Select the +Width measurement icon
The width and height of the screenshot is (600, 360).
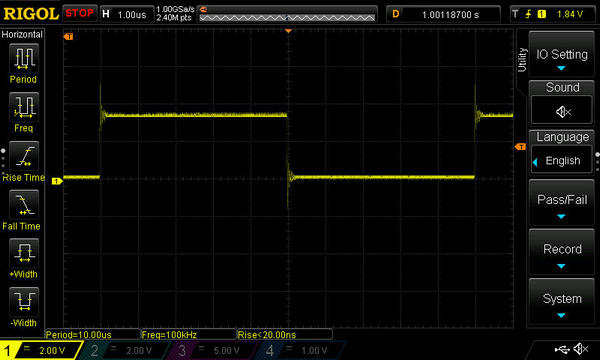click(x=24, y=253)
